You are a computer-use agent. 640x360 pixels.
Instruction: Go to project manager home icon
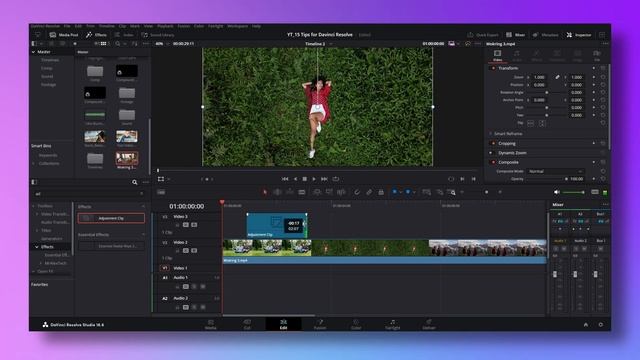click(586, 325)
